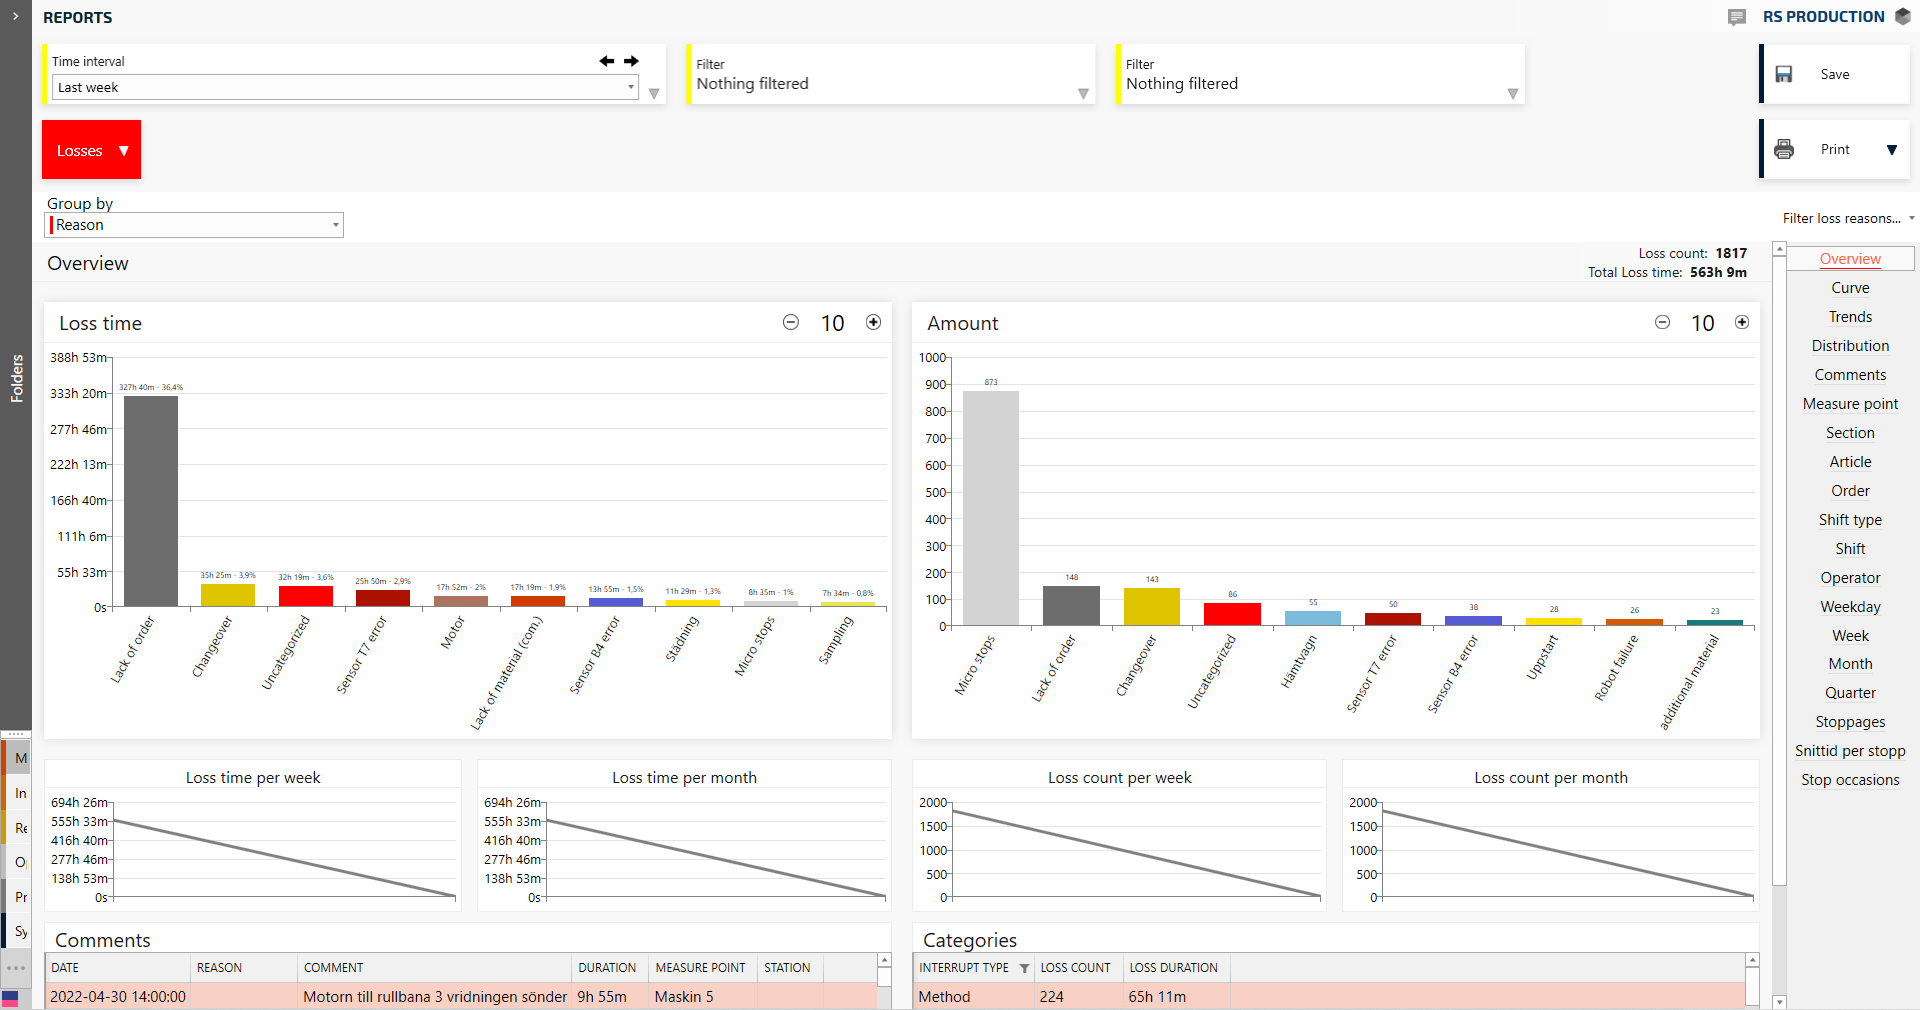Viewport: 1920px width, 1010px height.
Task: Decrease Loss time bar count with minus
Action: click(791, 322)
